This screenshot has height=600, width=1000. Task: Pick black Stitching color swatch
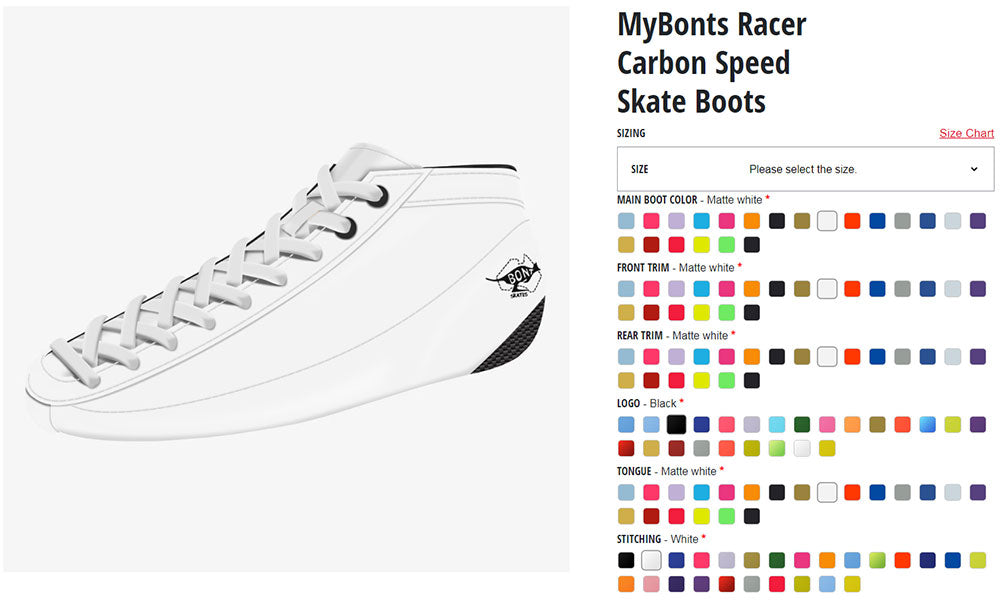pyautogui.click(x=627, y=561)
